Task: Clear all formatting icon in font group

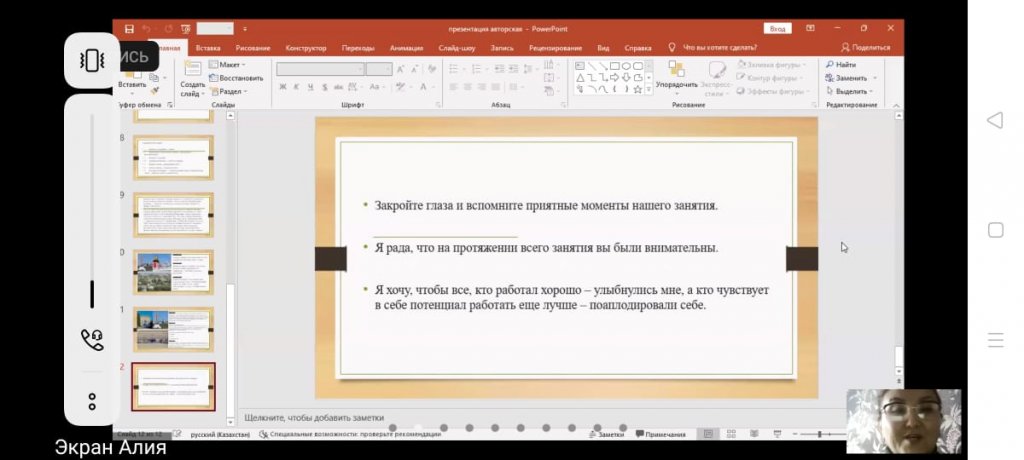Action: [432, 69]
